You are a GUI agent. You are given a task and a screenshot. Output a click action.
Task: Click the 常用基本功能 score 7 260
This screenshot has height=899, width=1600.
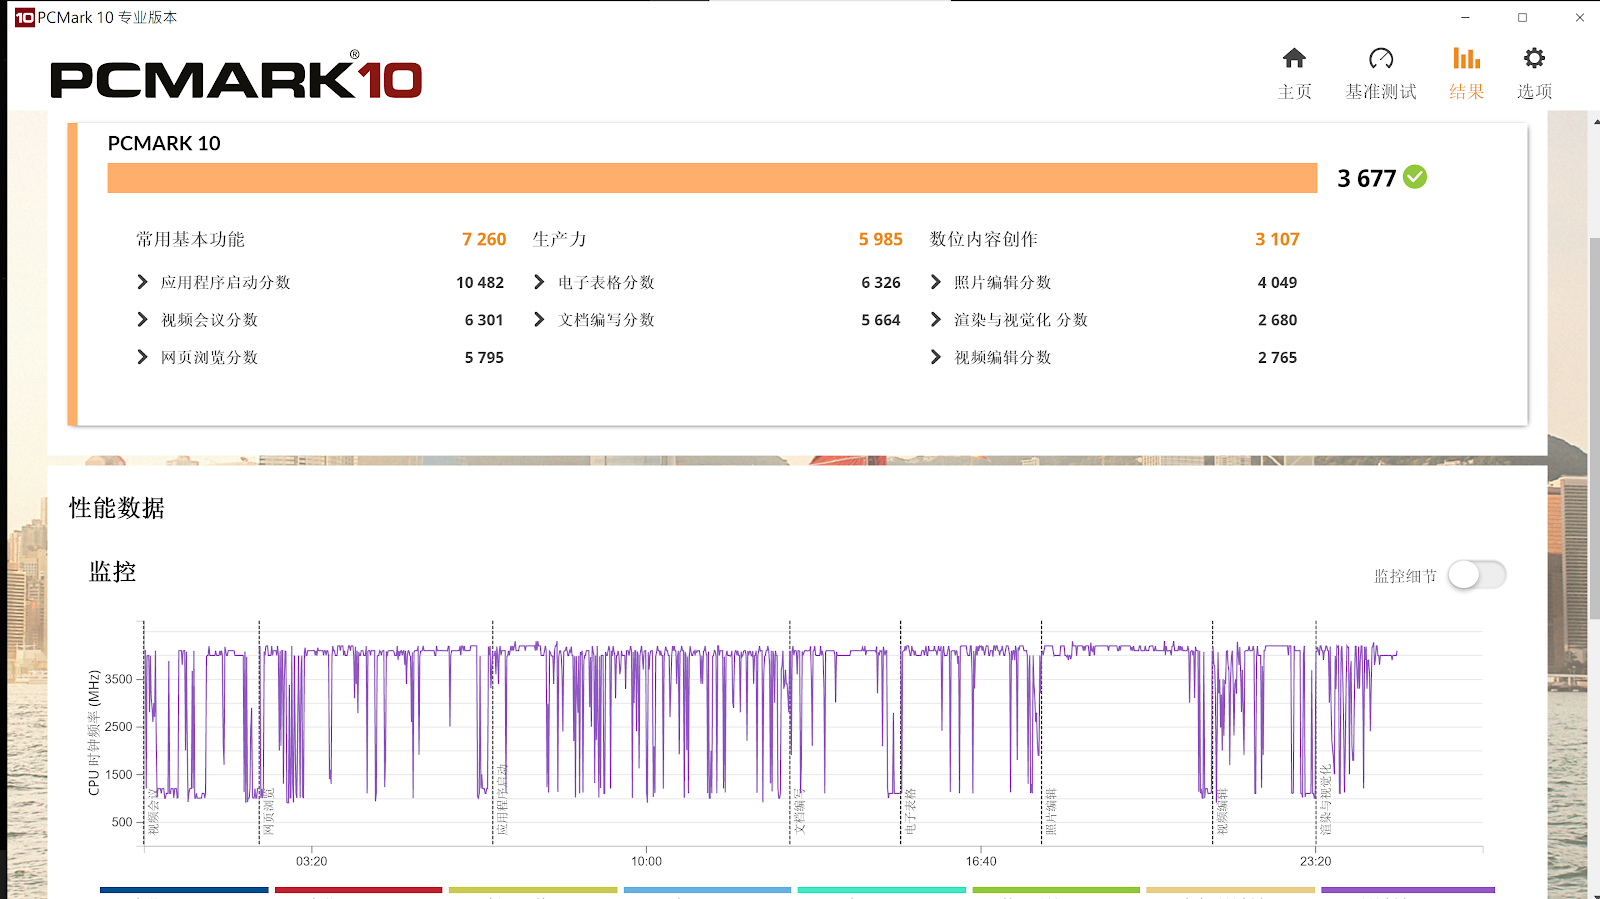[x=484, y=239]
